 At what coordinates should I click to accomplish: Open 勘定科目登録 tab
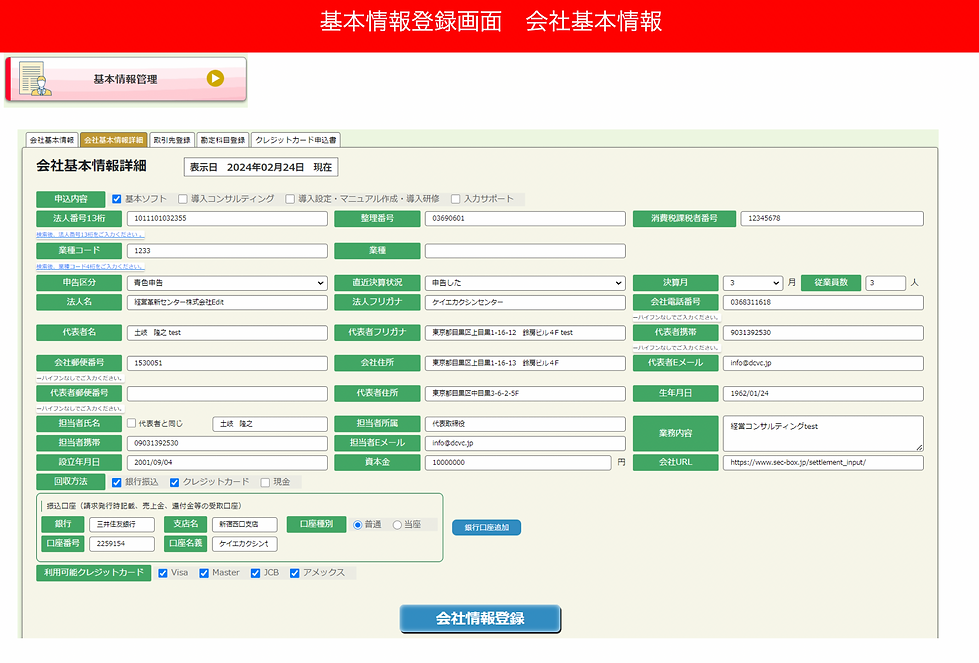pos(223,140)
